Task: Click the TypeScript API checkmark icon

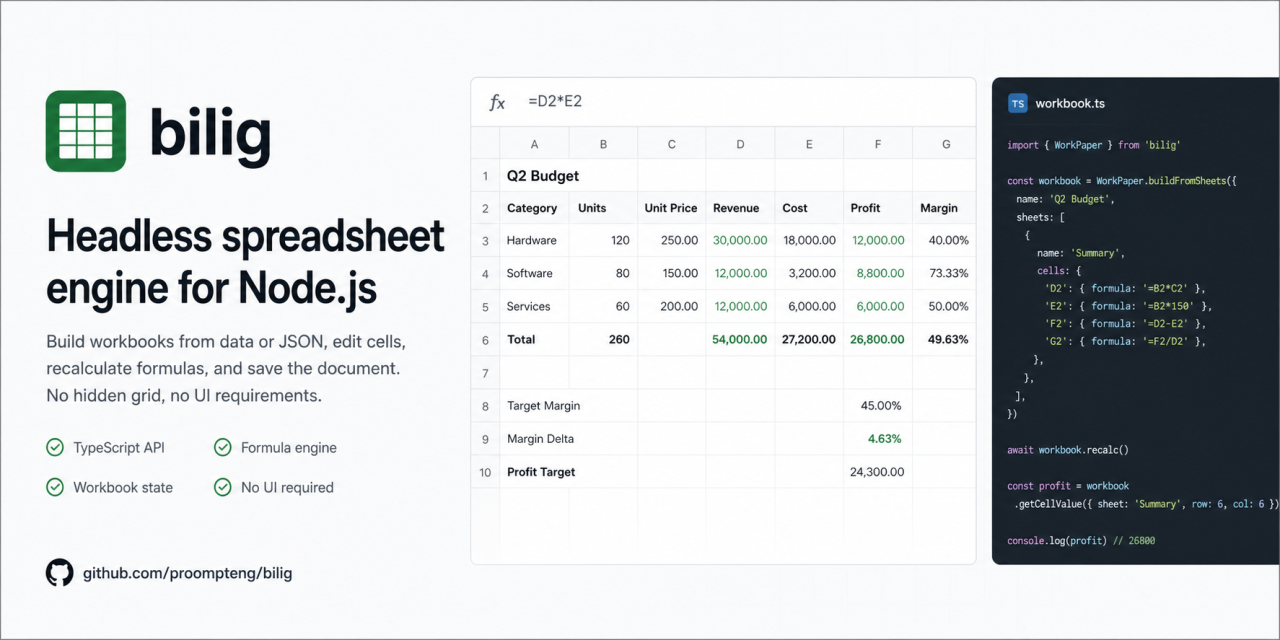Action: pos(55,447)
